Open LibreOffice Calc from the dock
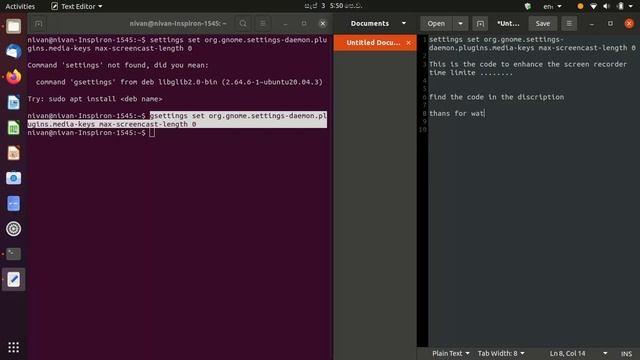640x360 pixels. tap(13, 128)
